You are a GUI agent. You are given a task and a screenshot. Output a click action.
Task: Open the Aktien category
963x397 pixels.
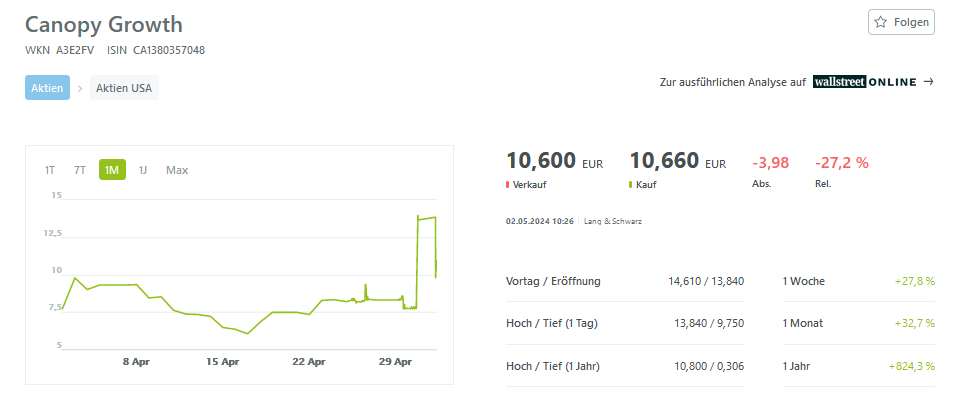pyautogui.click(x=47, y=88)
